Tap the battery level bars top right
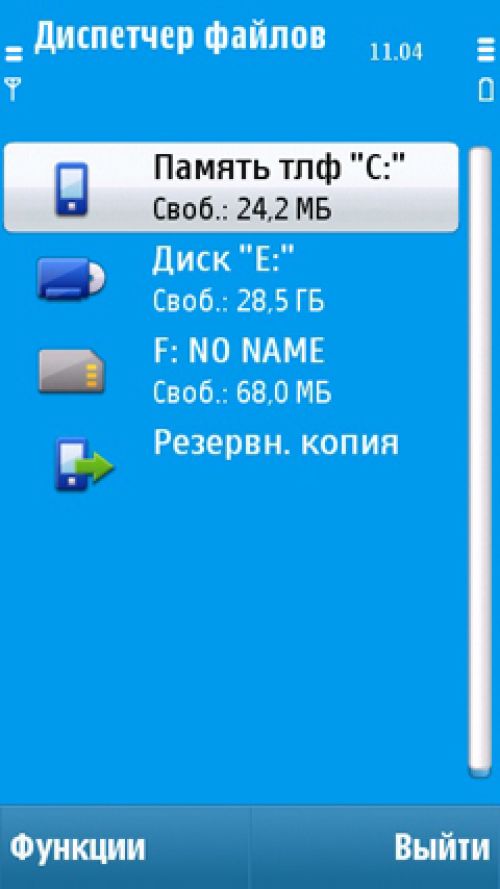This screenshot has width=500, height=889. (x=486, y=49)
